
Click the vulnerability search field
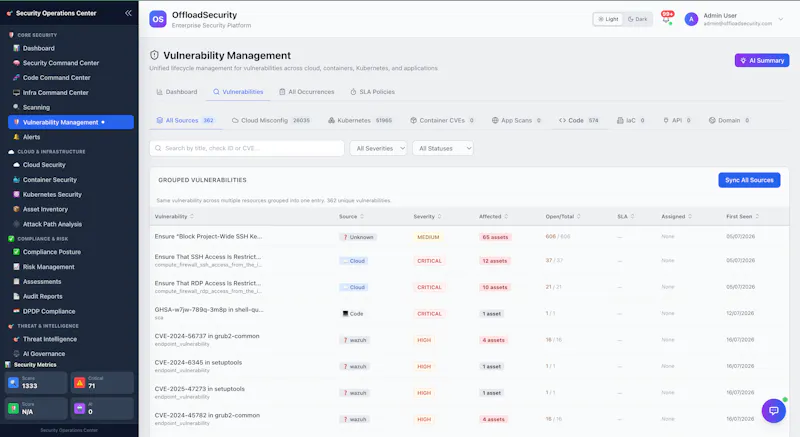pos(246,148)
